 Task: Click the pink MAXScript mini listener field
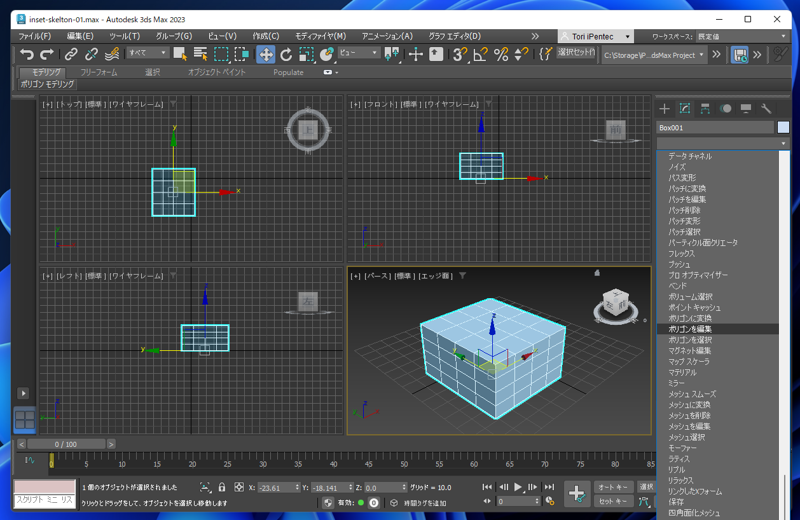(44, 487)
